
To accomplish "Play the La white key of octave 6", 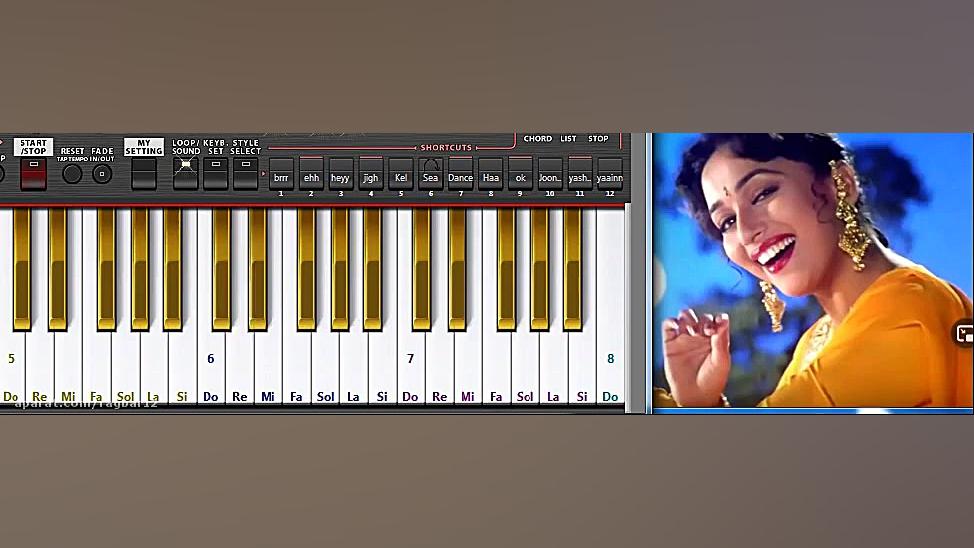I will (x=353, y=370).
